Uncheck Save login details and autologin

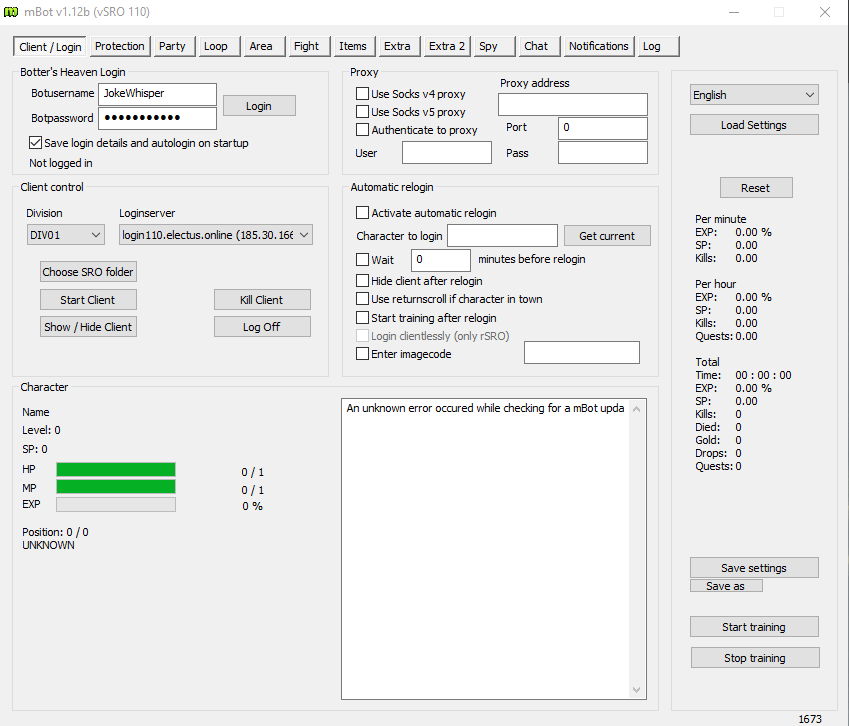(36, 143)
